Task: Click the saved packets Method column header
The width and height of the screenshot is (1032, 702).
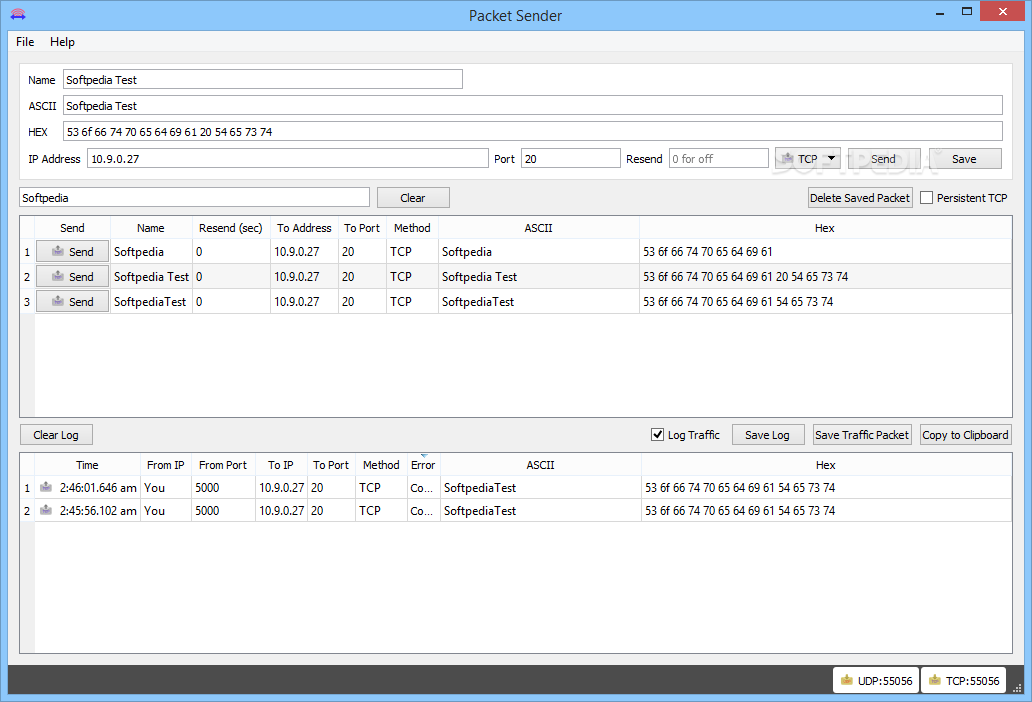Action: pyautogui.click(x=412, y=228)
